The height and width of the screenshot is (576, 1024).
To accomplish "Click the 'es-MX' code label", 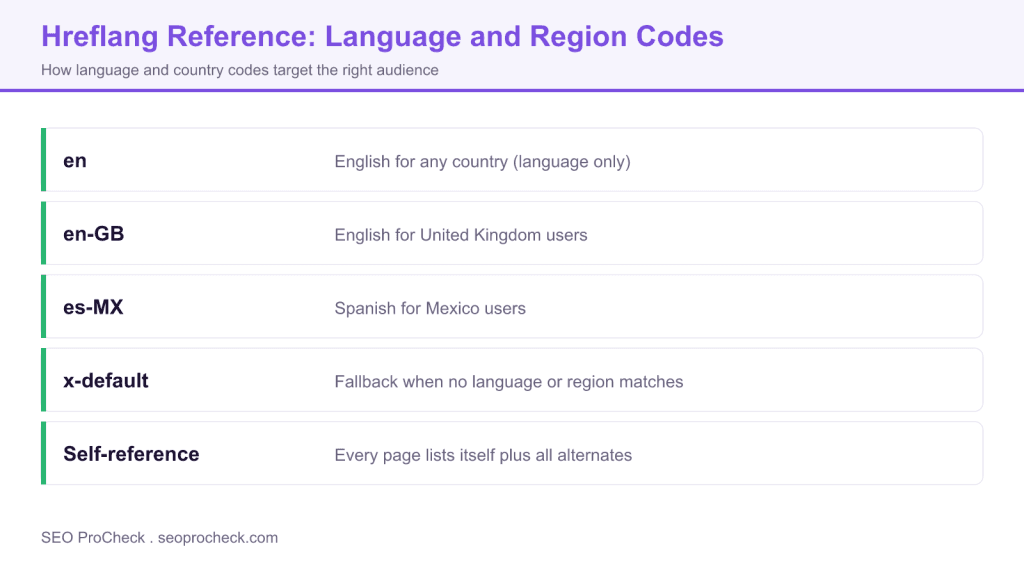I will [93, 307].
